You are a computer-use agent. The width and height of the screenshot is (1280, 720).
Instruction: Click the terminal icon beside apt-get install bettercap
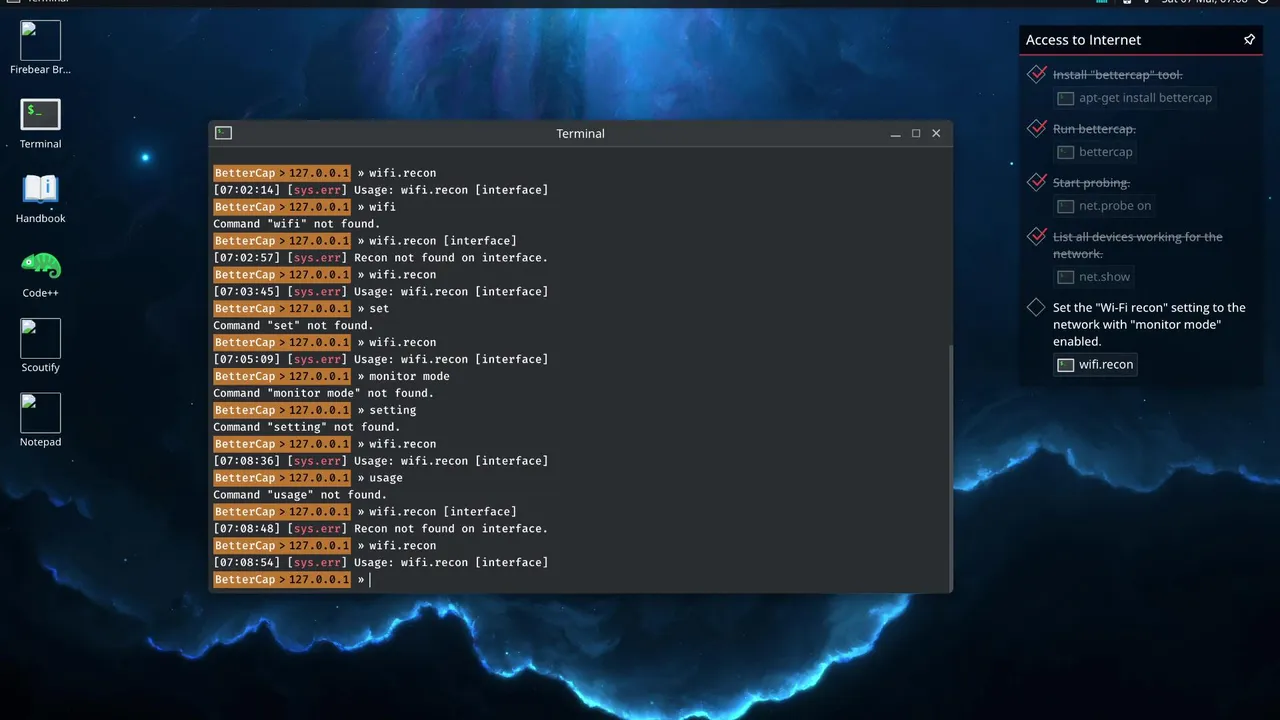1066,98
